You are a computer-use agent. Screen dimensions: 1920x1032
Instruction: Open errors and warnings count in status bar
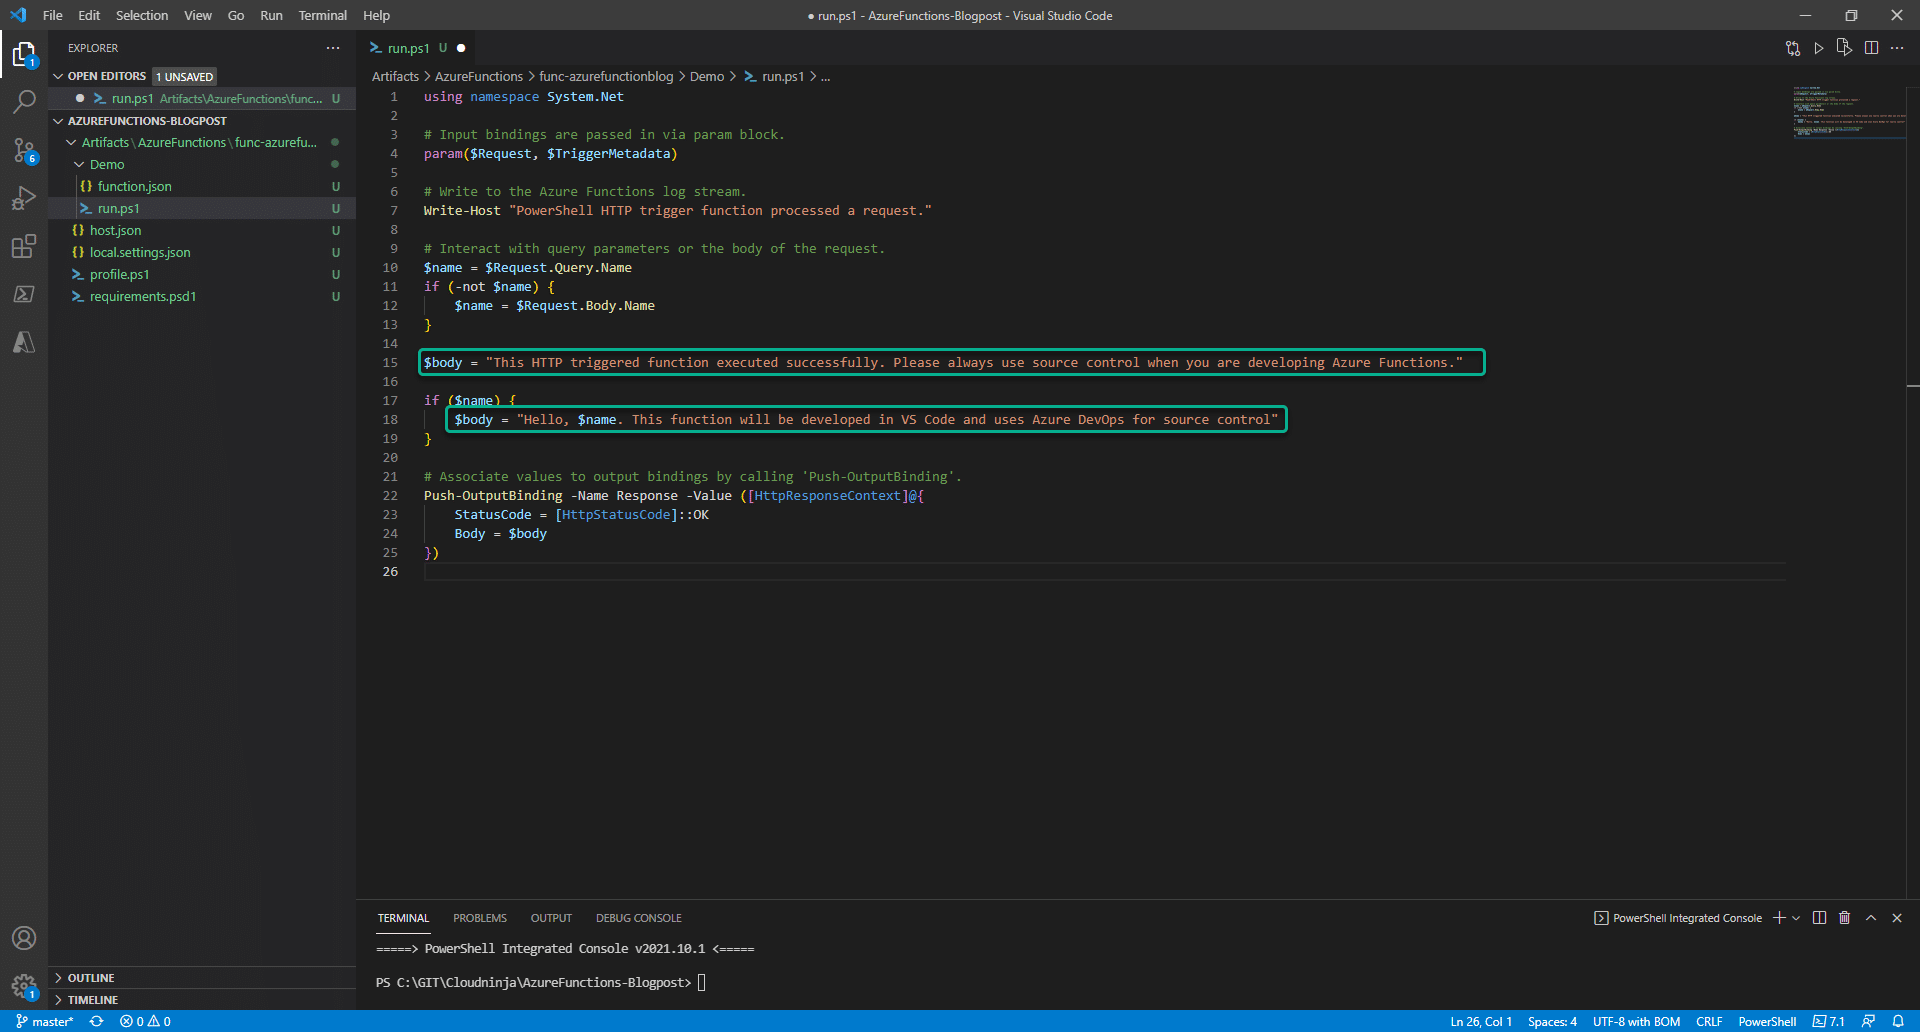coord(145,1021)
